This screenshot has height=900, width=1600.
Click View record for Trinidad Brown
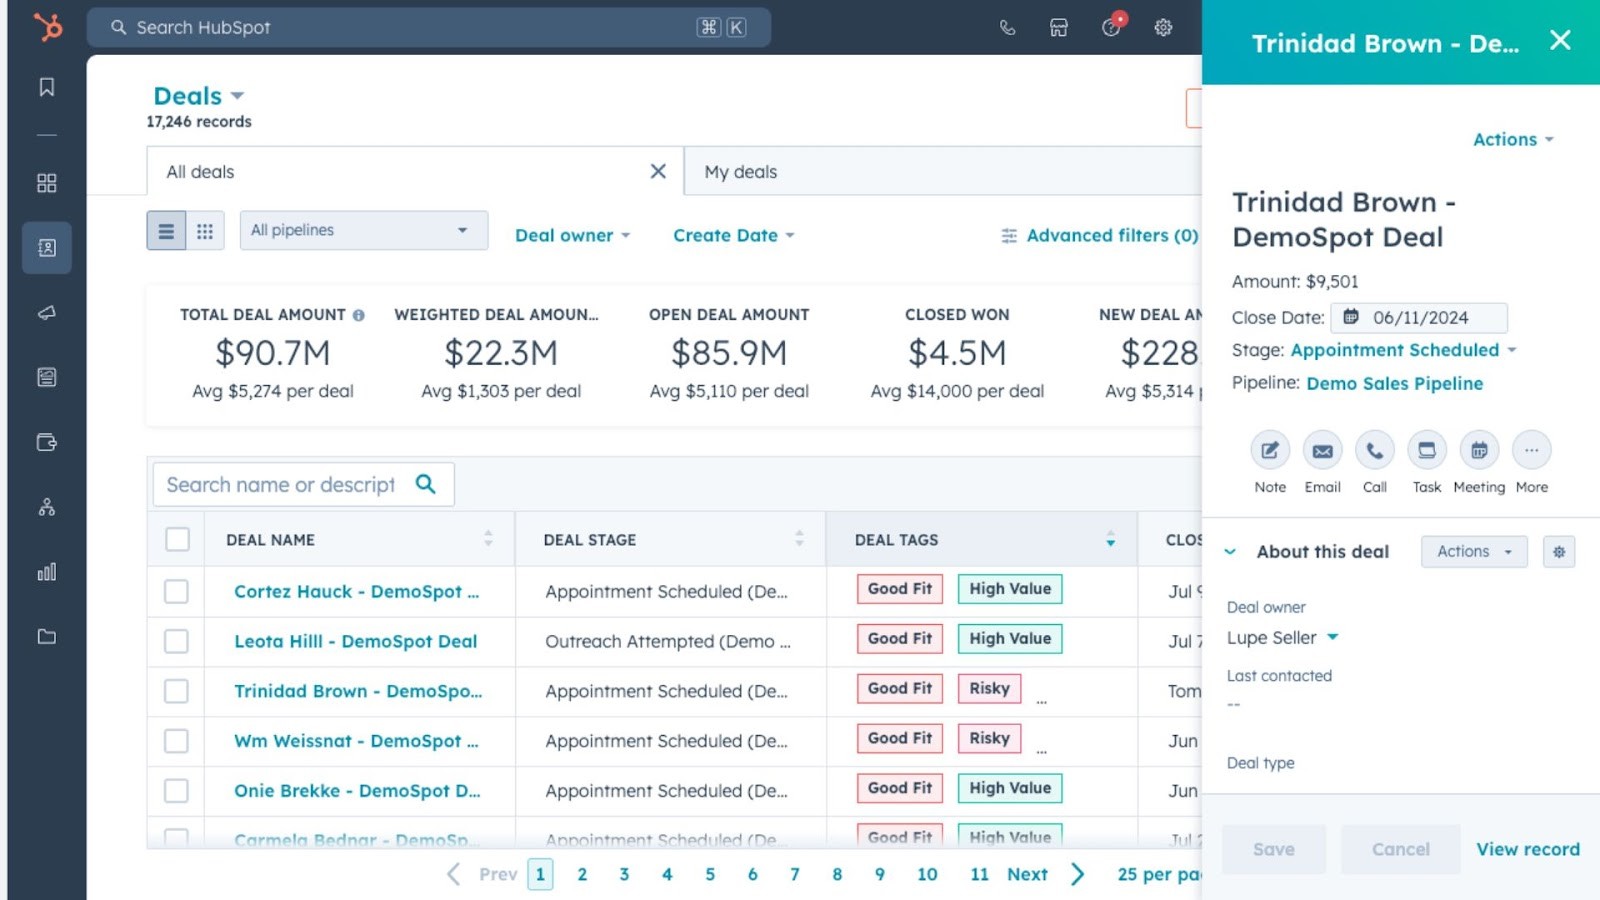[x=1527, y=848]
